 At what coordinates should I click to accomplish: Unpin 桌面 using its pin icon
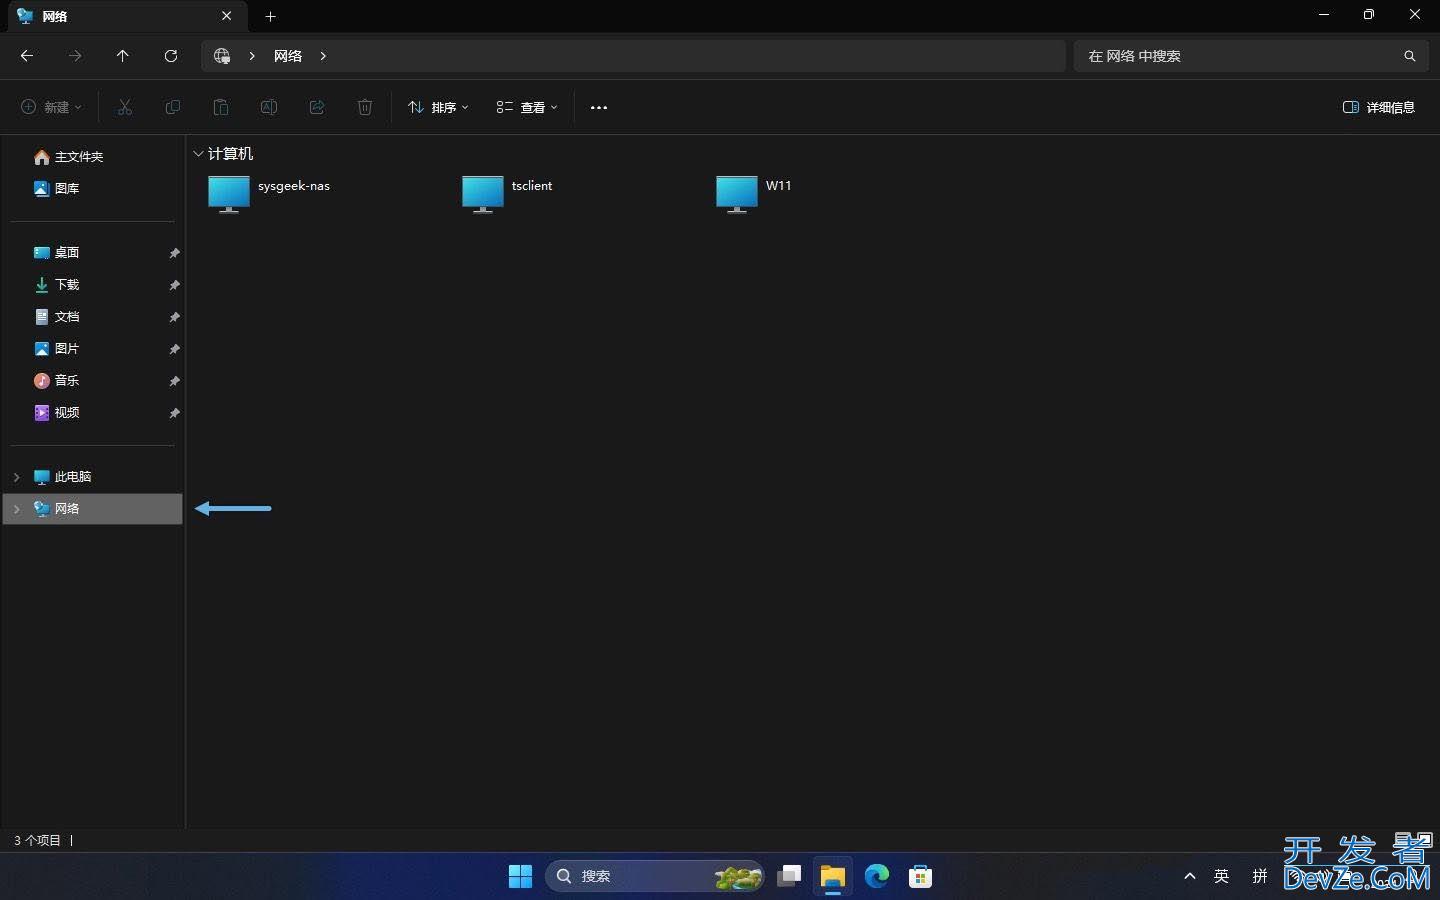[174, 253]
